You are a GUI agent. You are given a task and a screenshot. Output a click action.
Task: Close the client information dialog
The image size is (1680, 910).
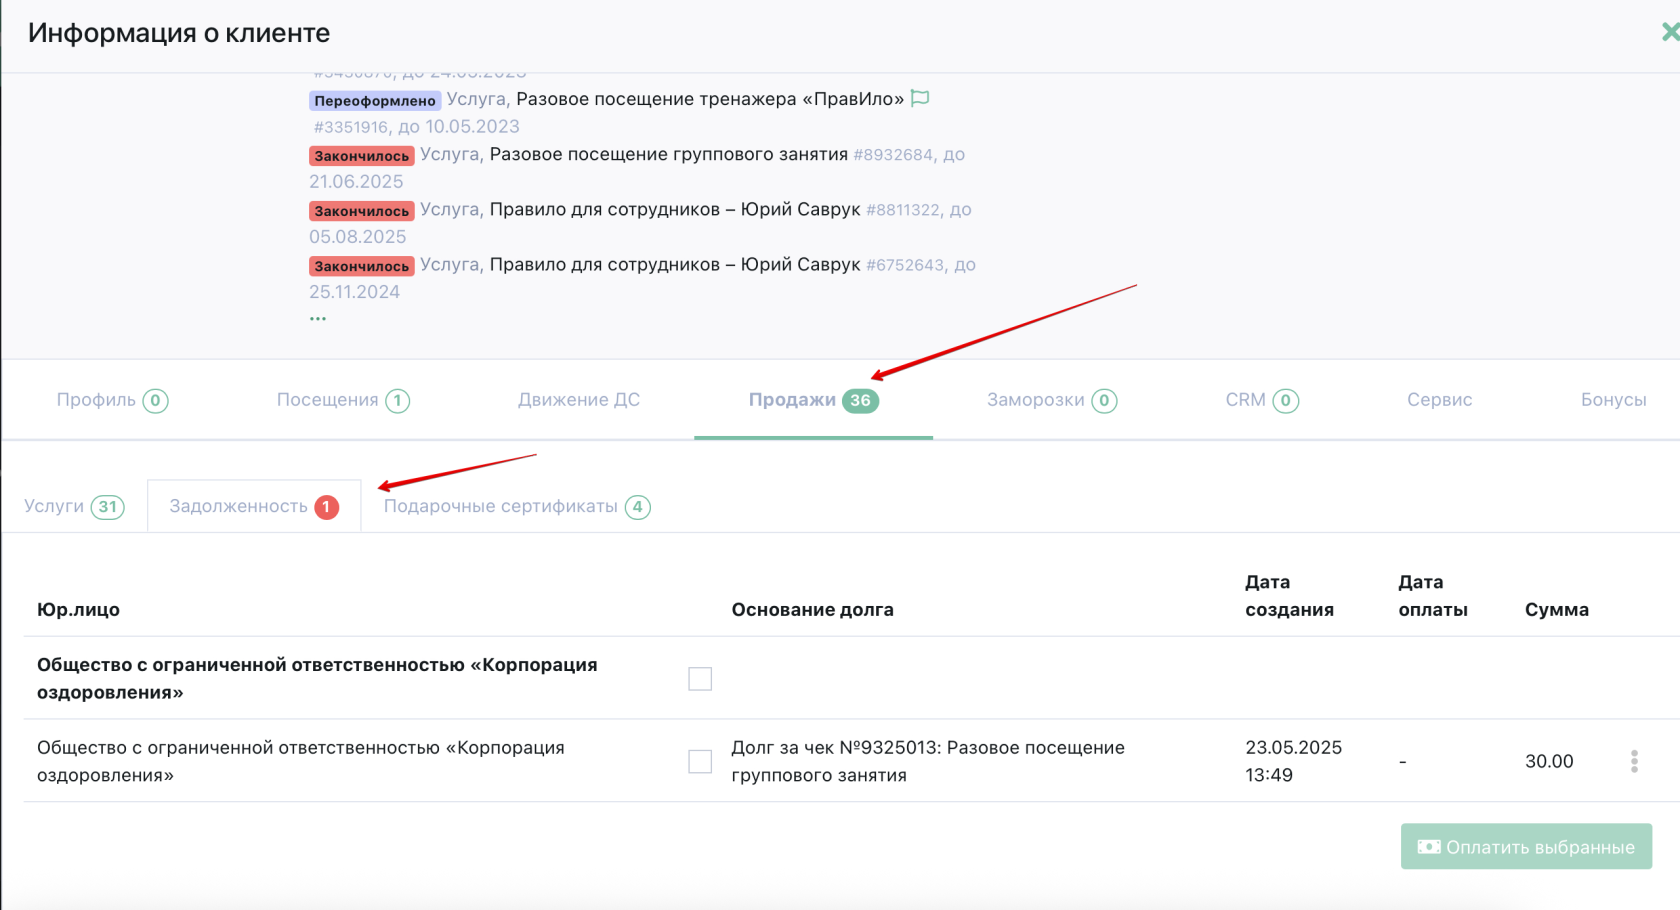click(1668, 32)
